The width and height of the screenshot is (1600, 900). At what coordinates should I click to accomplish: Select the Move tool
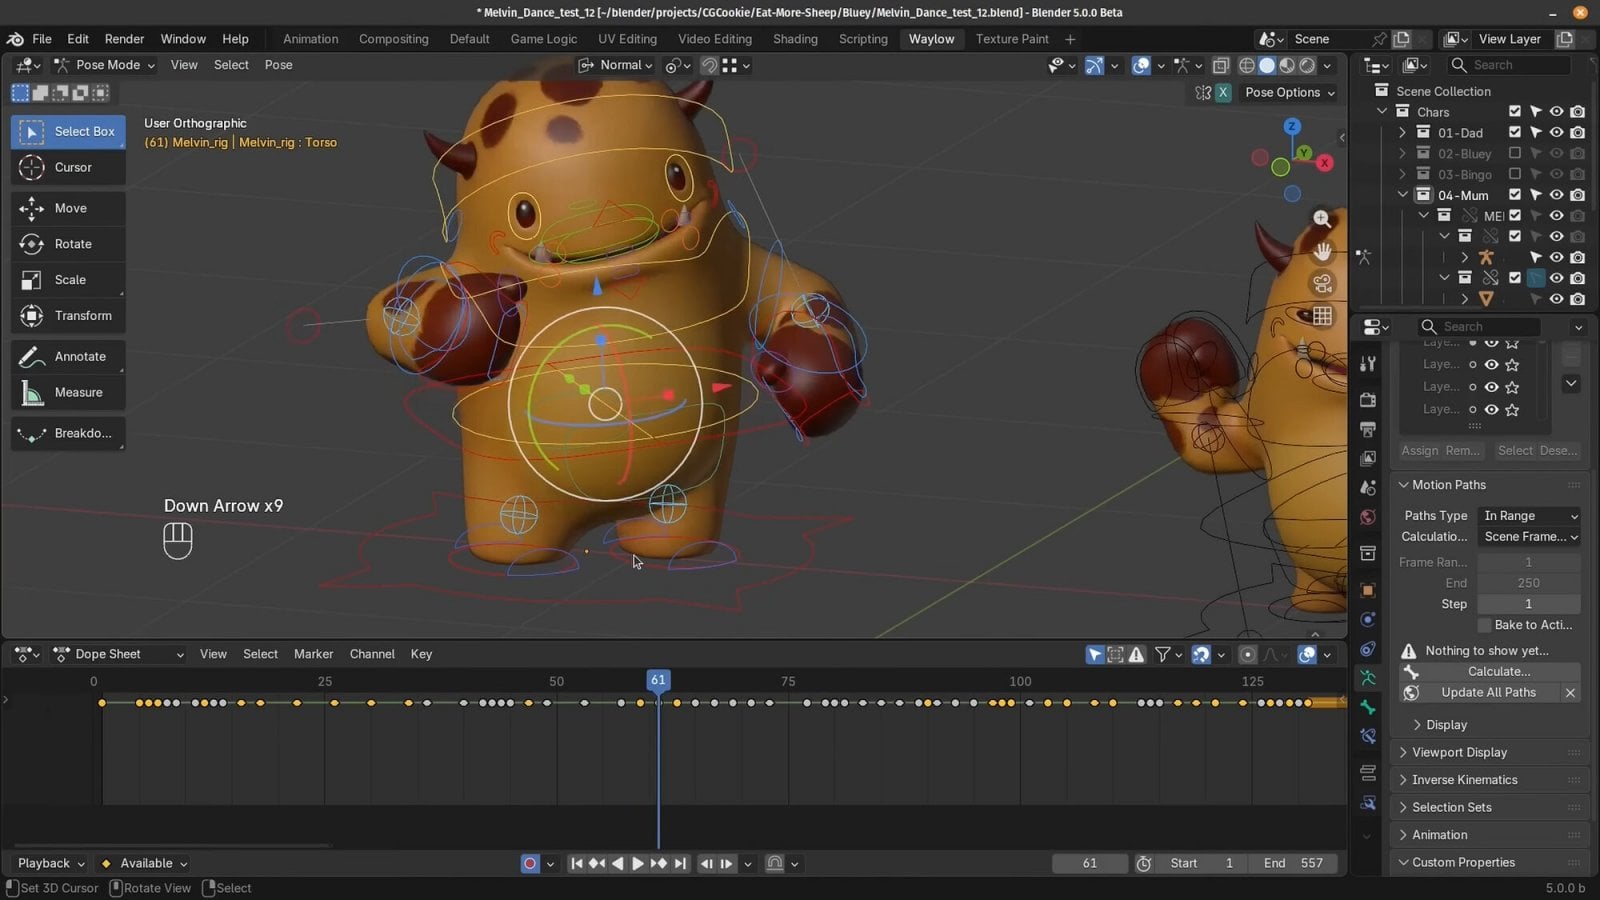tap(67, 208)
